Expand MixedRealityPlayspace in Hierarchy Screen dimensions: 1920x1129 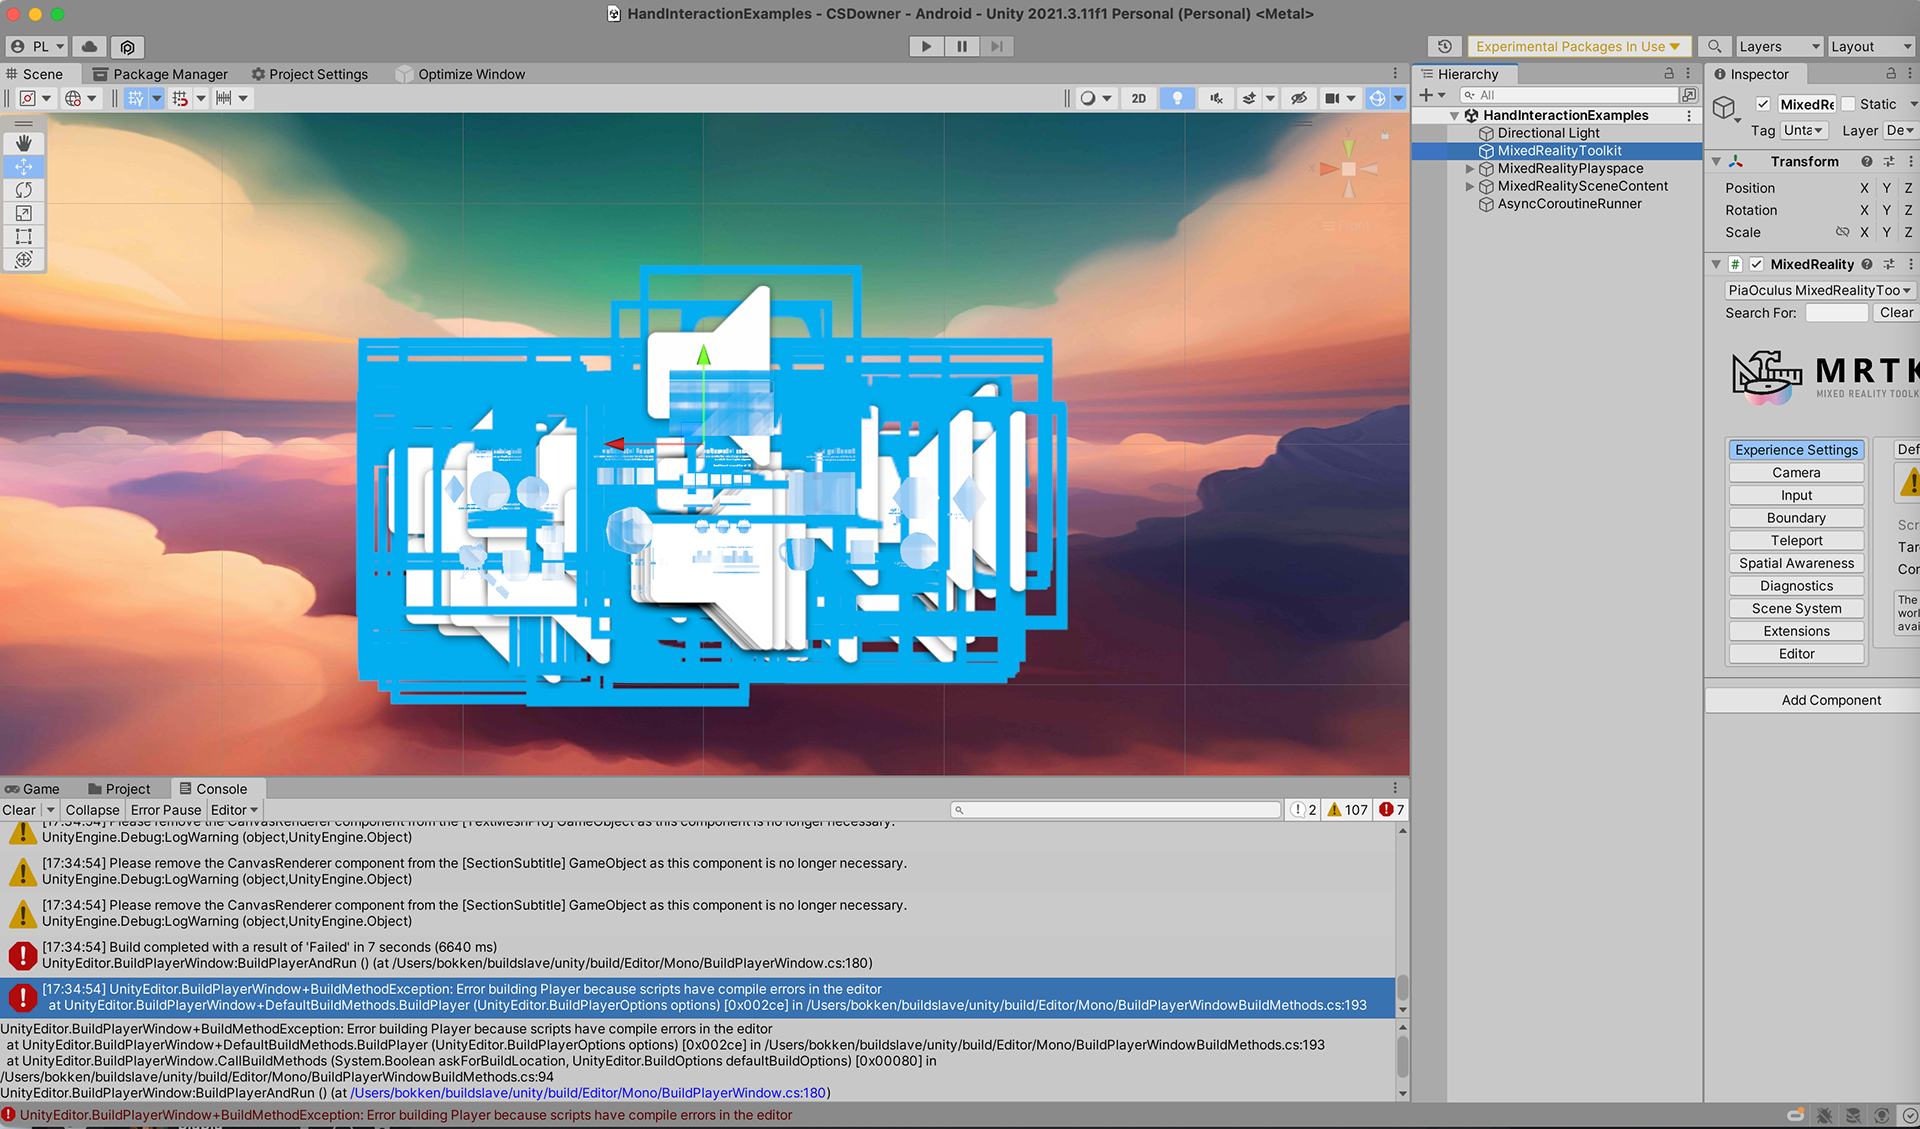pos(1469,169)
